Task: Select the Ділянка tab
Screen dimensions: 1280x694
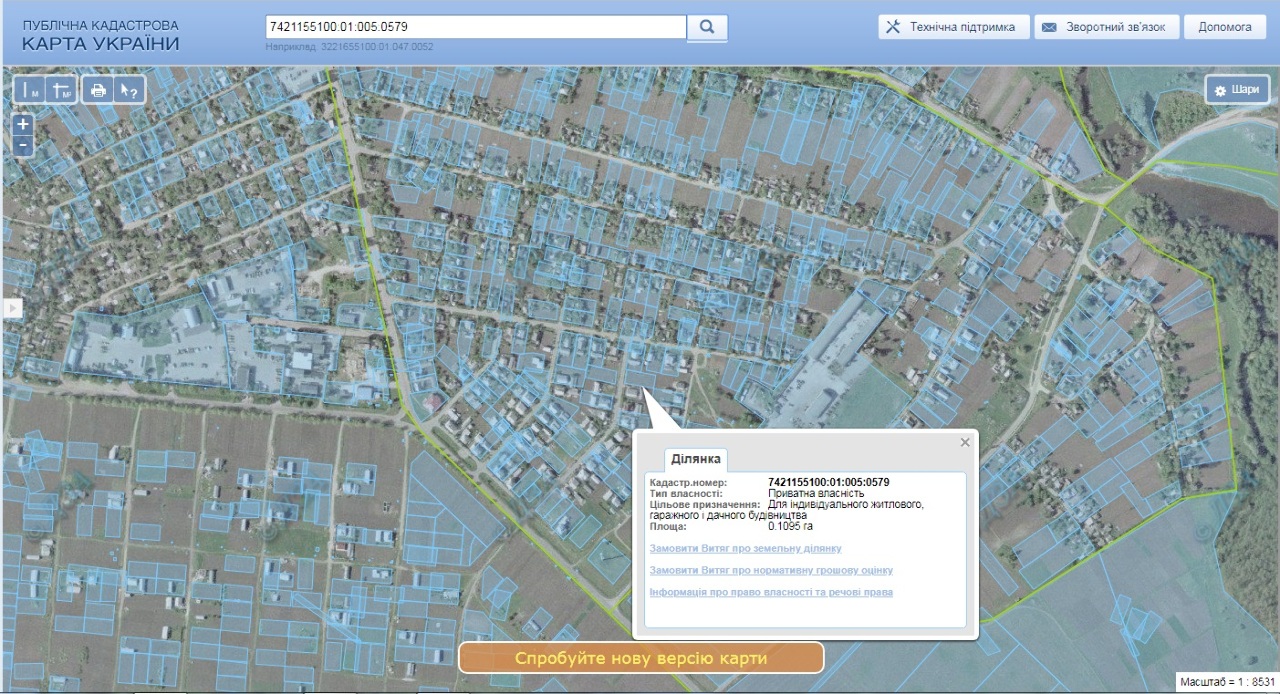Action: click(x=695, y=459)
